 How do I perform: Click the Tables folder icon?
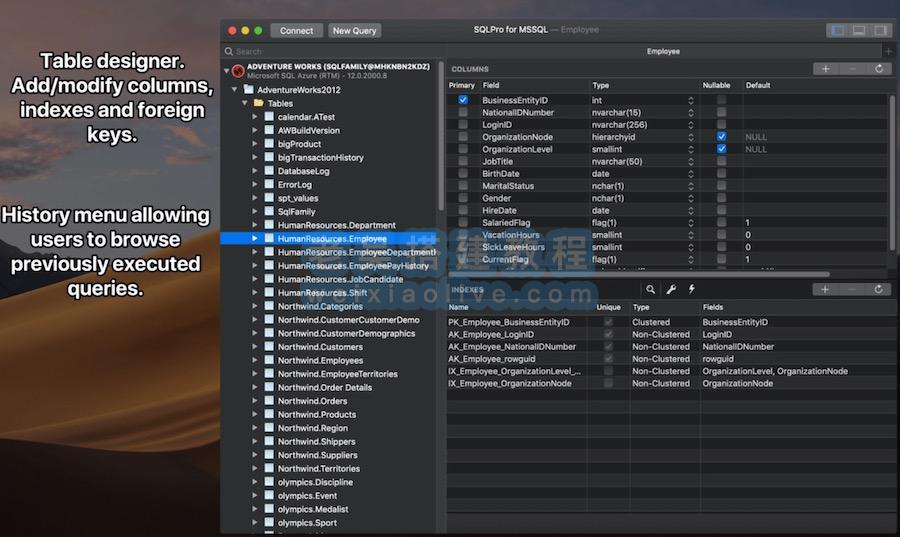tap(259, 103)
